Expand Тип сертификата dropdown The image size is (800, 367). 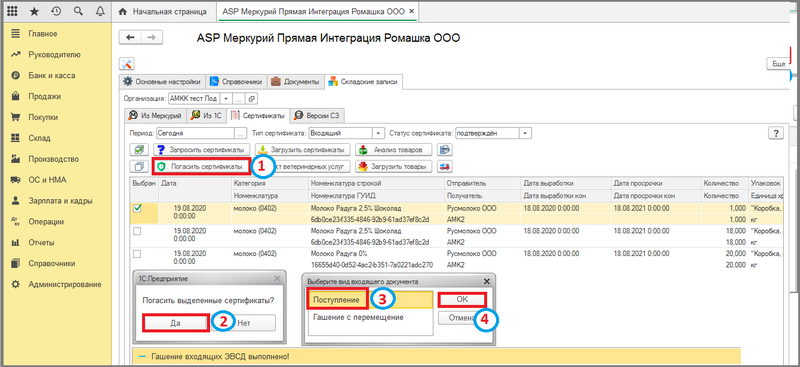coord(378,133)
